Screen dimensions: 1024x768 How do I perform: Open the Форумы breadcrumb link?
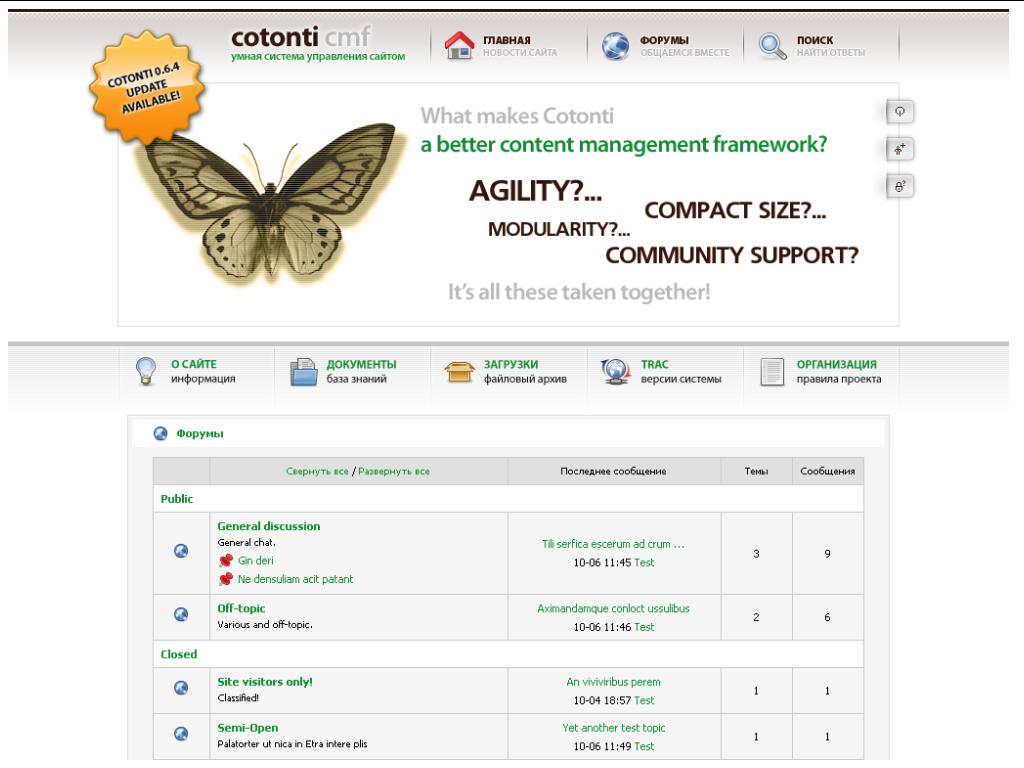pyautogui.click(x=200, y=433)
